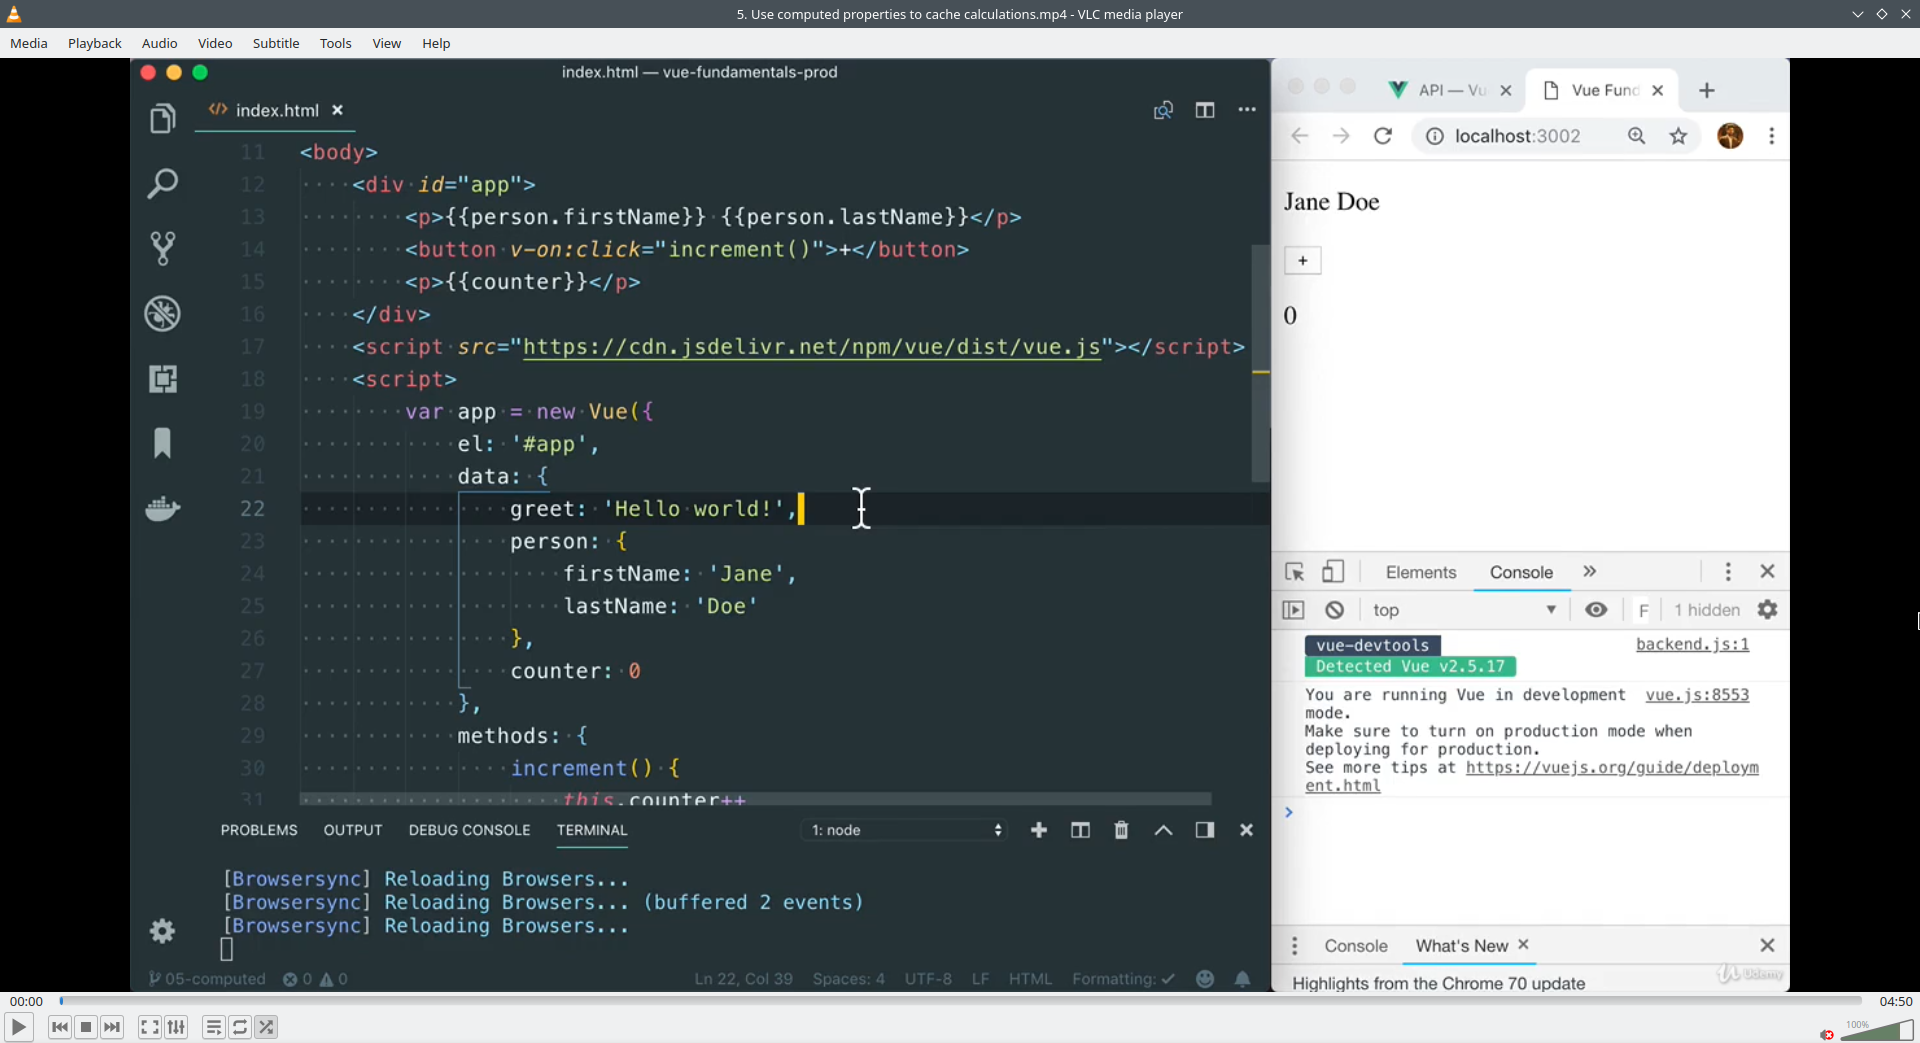Switch to the DevTools Elements tab
The height and width of the screenshot is (1043, 1920).
pos(1421,572)
